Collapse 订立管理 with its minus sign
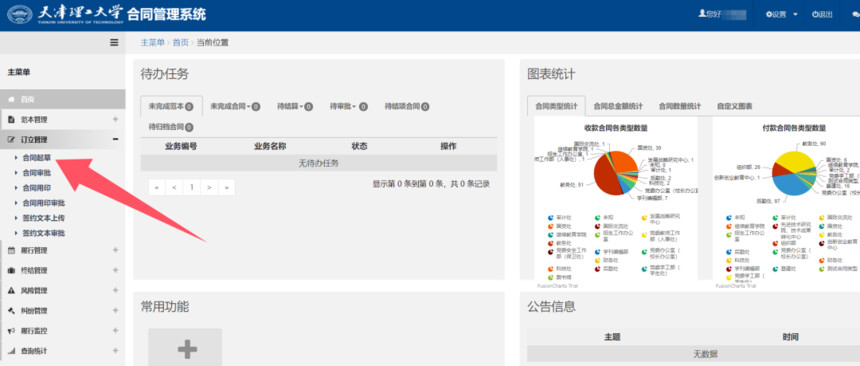Screen dimensions: 860x366 (115, 140)
